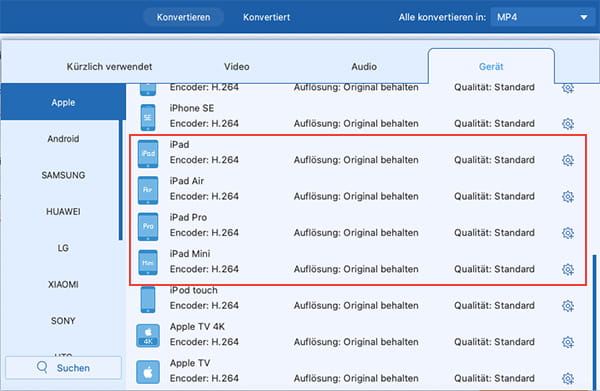Click the iPhone SE device icon

coord(148,117)
